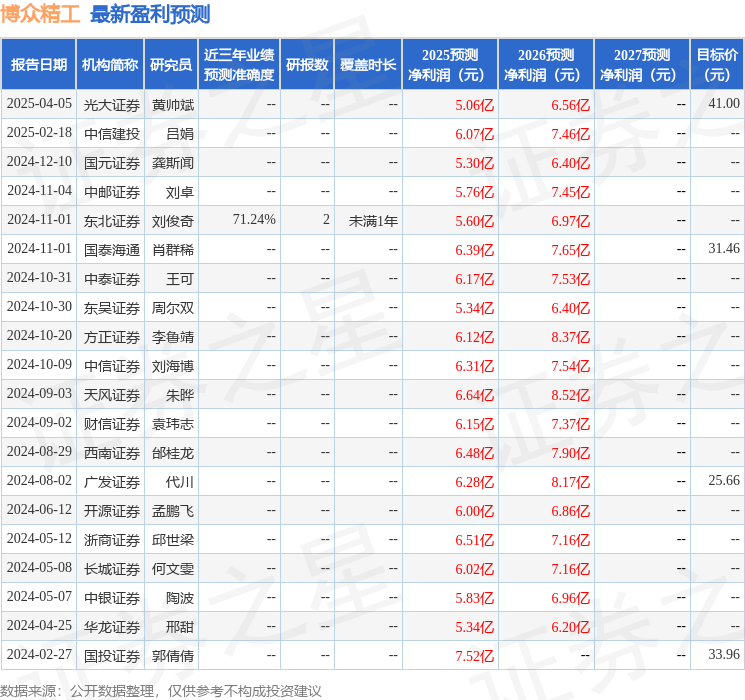Image resolution: width=745 pixels, height=700 pixels.
Task: Select analyst 刘俊奇
Action: 173,221
